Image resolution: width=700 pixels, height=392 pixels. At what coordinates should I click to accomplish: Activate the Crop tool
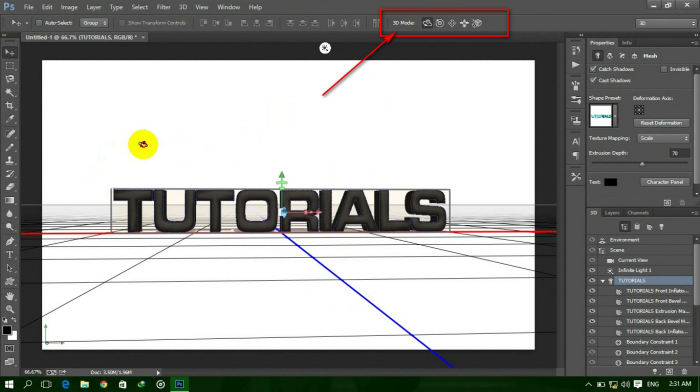pos(9,106)
